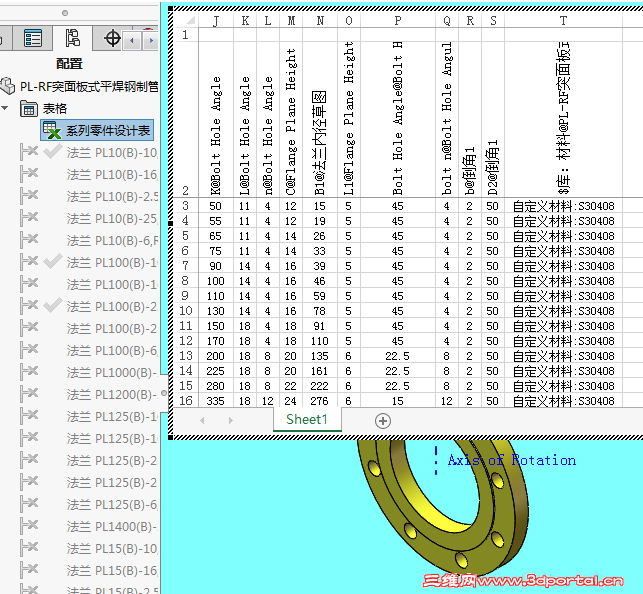This screenshot has width=643, height=594.
Task: Select column header P
Action: 398,20
